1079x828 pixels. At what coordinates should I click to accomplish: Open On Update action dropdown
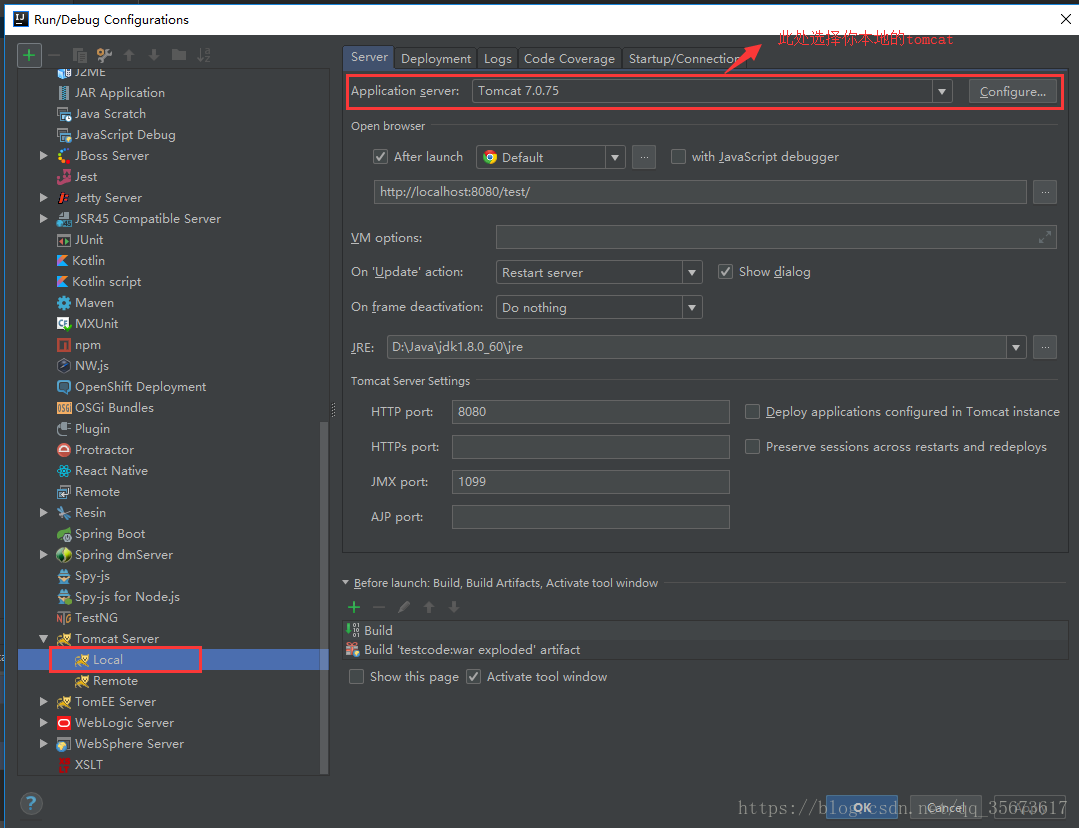tap(692, 272)
